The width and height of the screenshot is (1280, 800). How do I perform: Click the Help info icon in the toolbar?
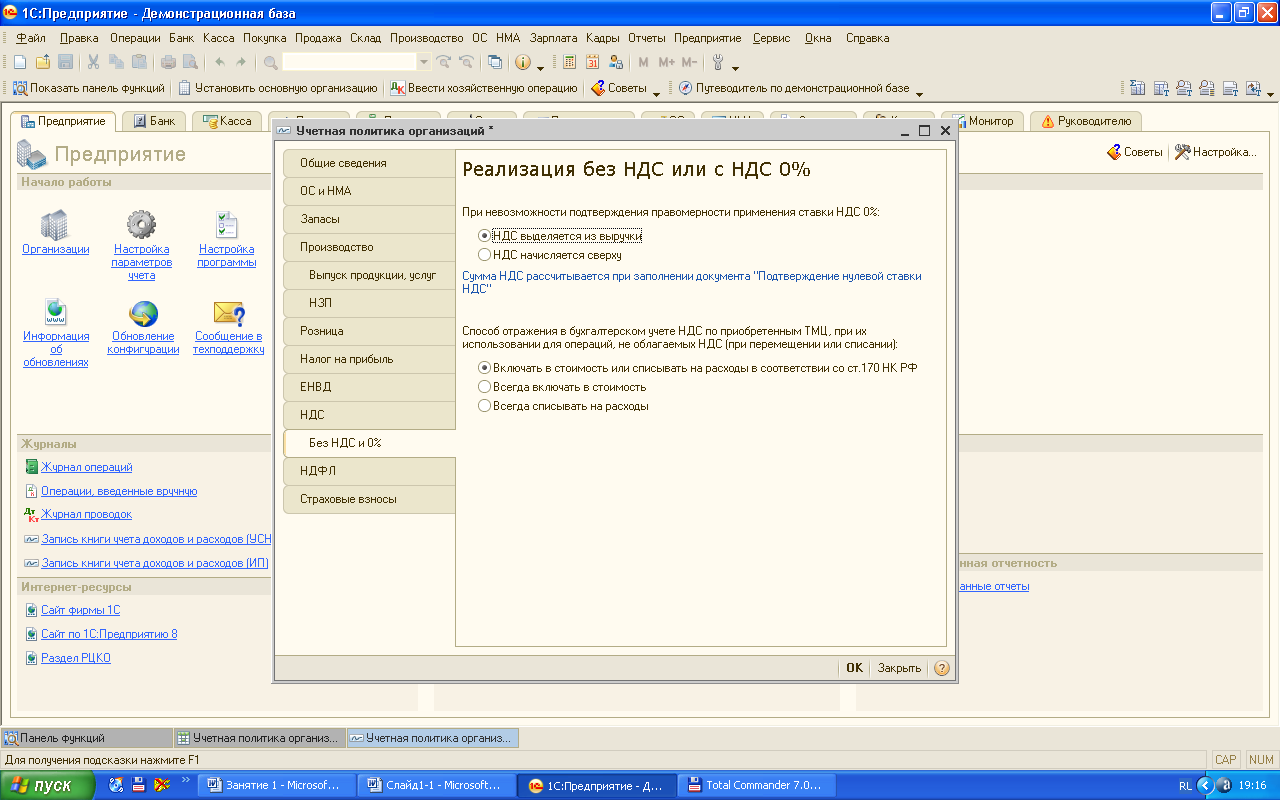coord(523,62)
